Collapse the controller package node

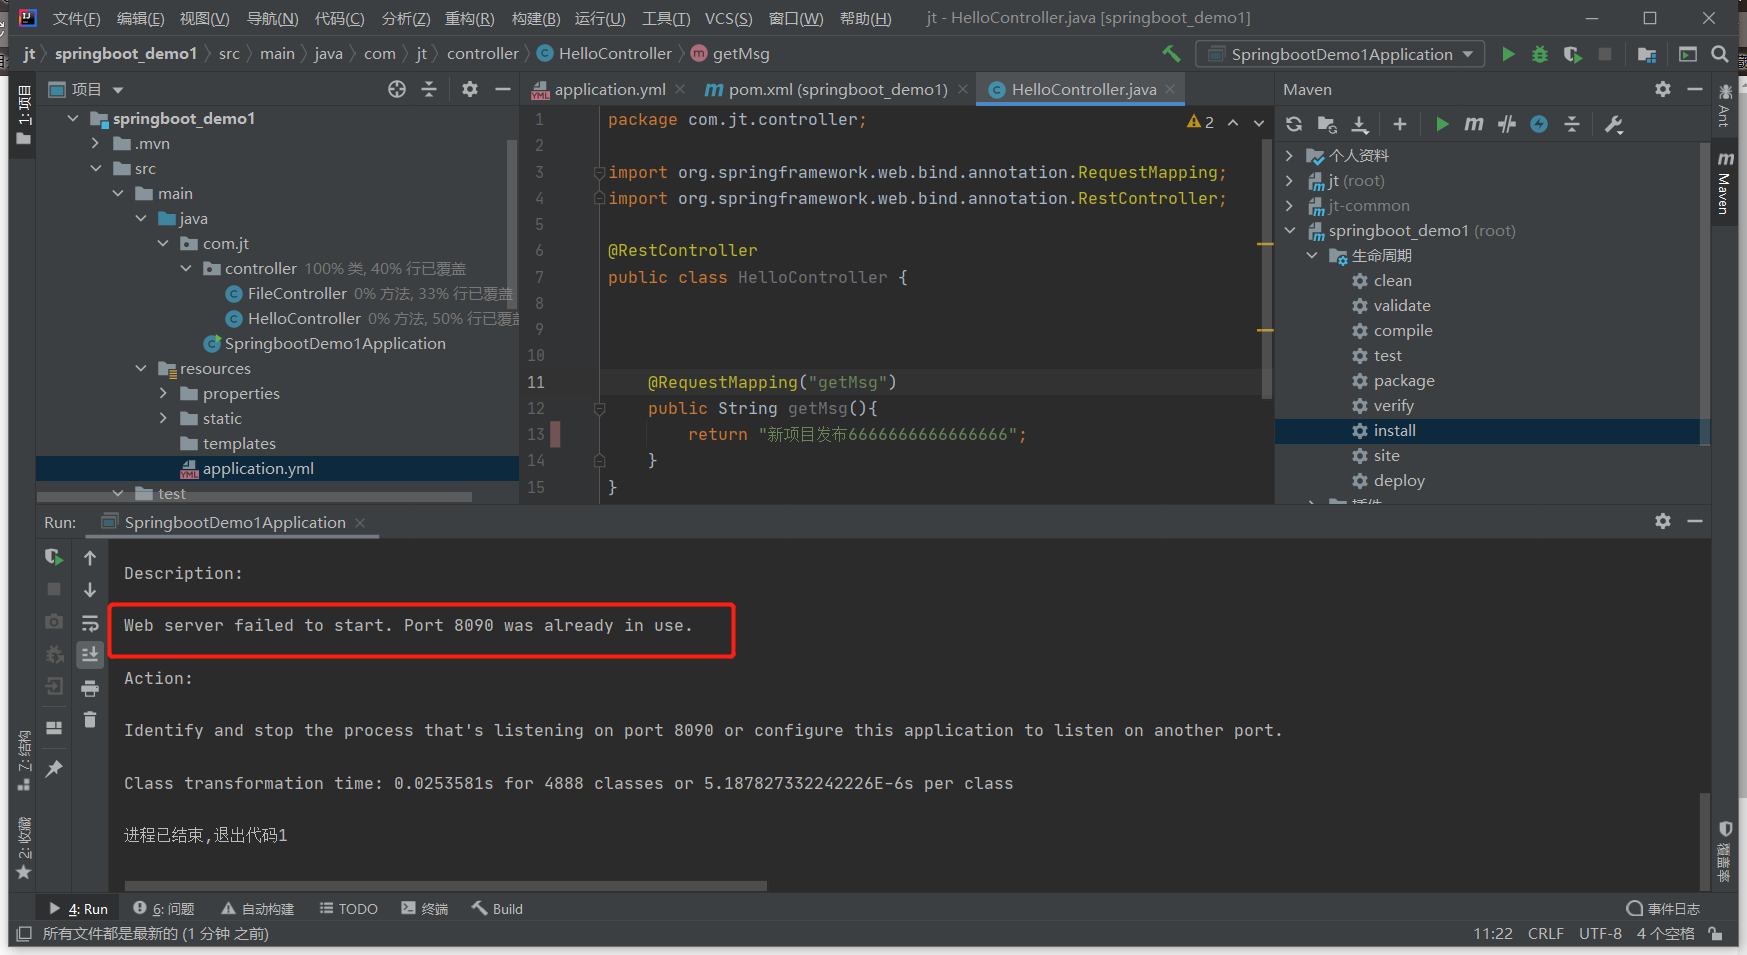point(186,268)
